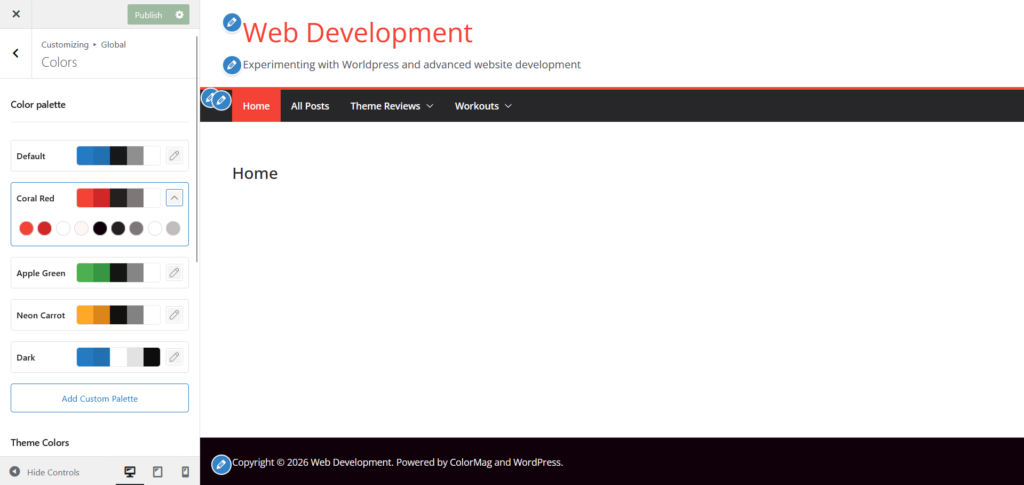Click the close customizer X icon
The width and height of the screenshot is (1024, 485).
pos(16,14)
